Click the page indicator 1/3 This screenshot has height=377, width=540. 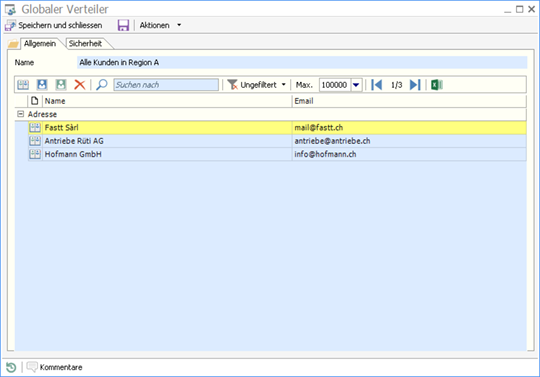[396, 85]
